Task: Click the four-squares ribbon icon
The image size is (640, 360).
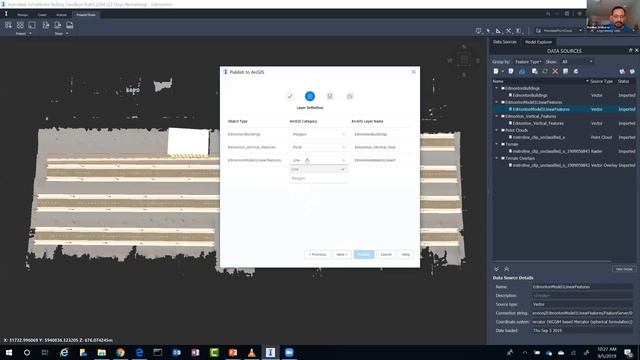Action: coord(20,25)
